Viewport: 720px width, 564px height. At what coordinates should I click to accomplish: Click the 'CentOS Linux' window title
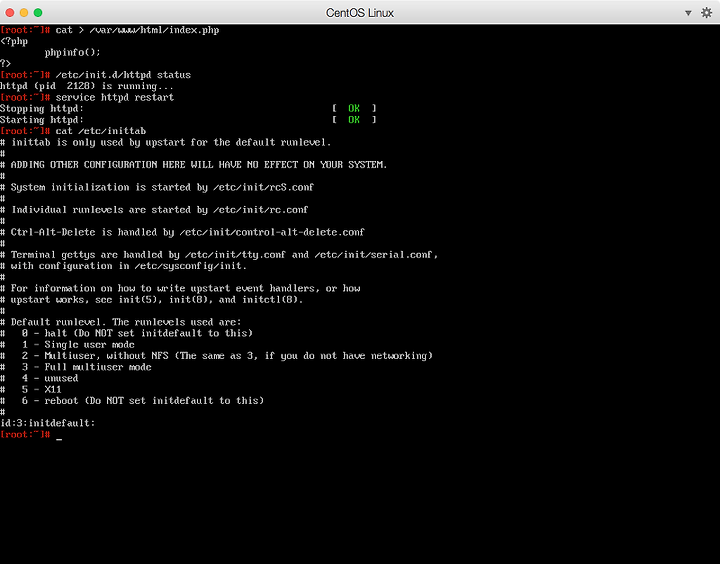(x=360, y=13)
